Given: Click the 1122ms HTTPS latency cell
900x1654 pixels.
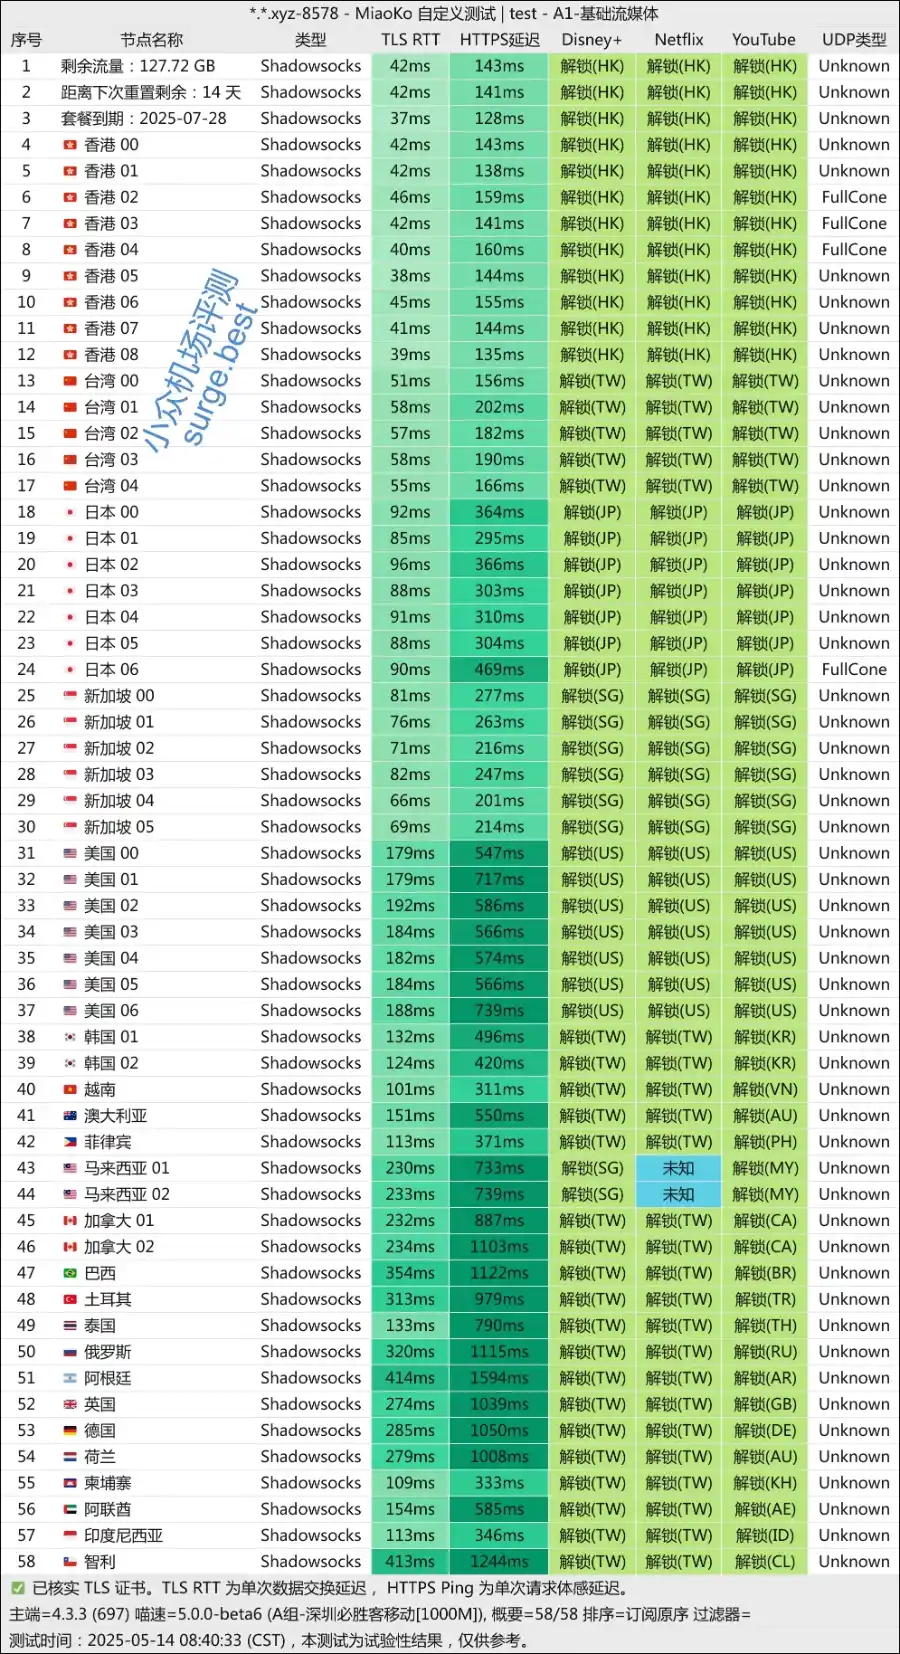Looking at the screenshot, I should 499,1273.
